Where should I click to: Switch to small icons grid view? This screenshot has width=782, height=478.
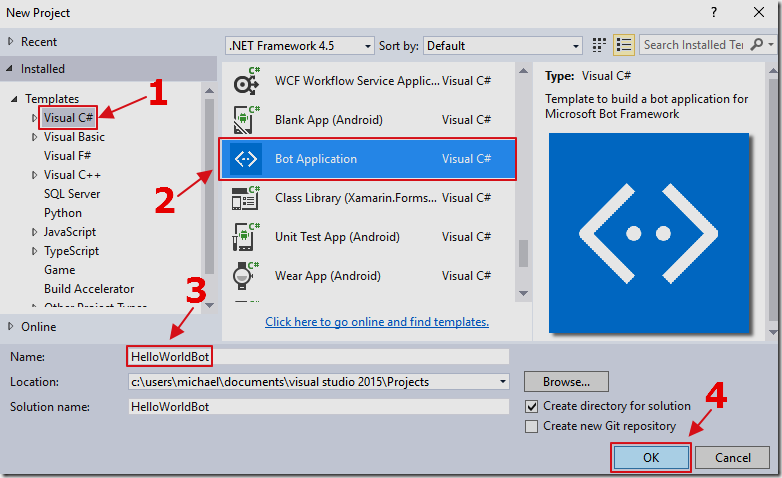pyautogui.click(x=600, y=45)
